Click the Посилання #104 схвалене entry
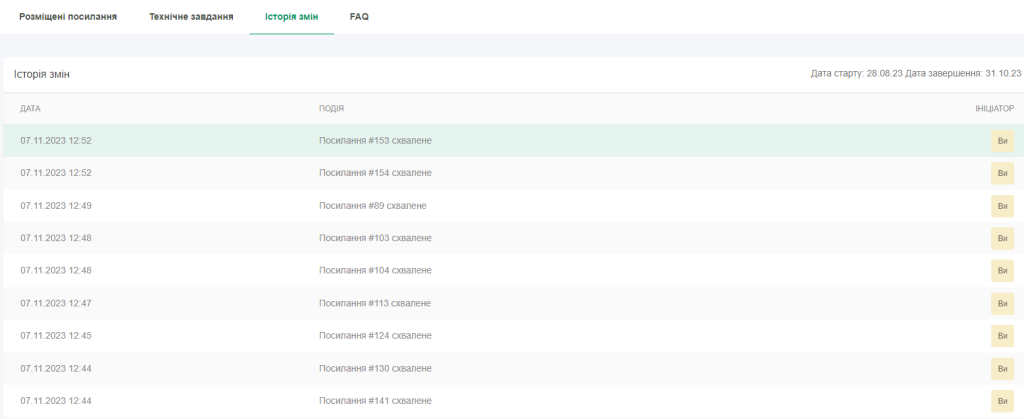Viewport: 1024px width, 419px height. [375, 271]
